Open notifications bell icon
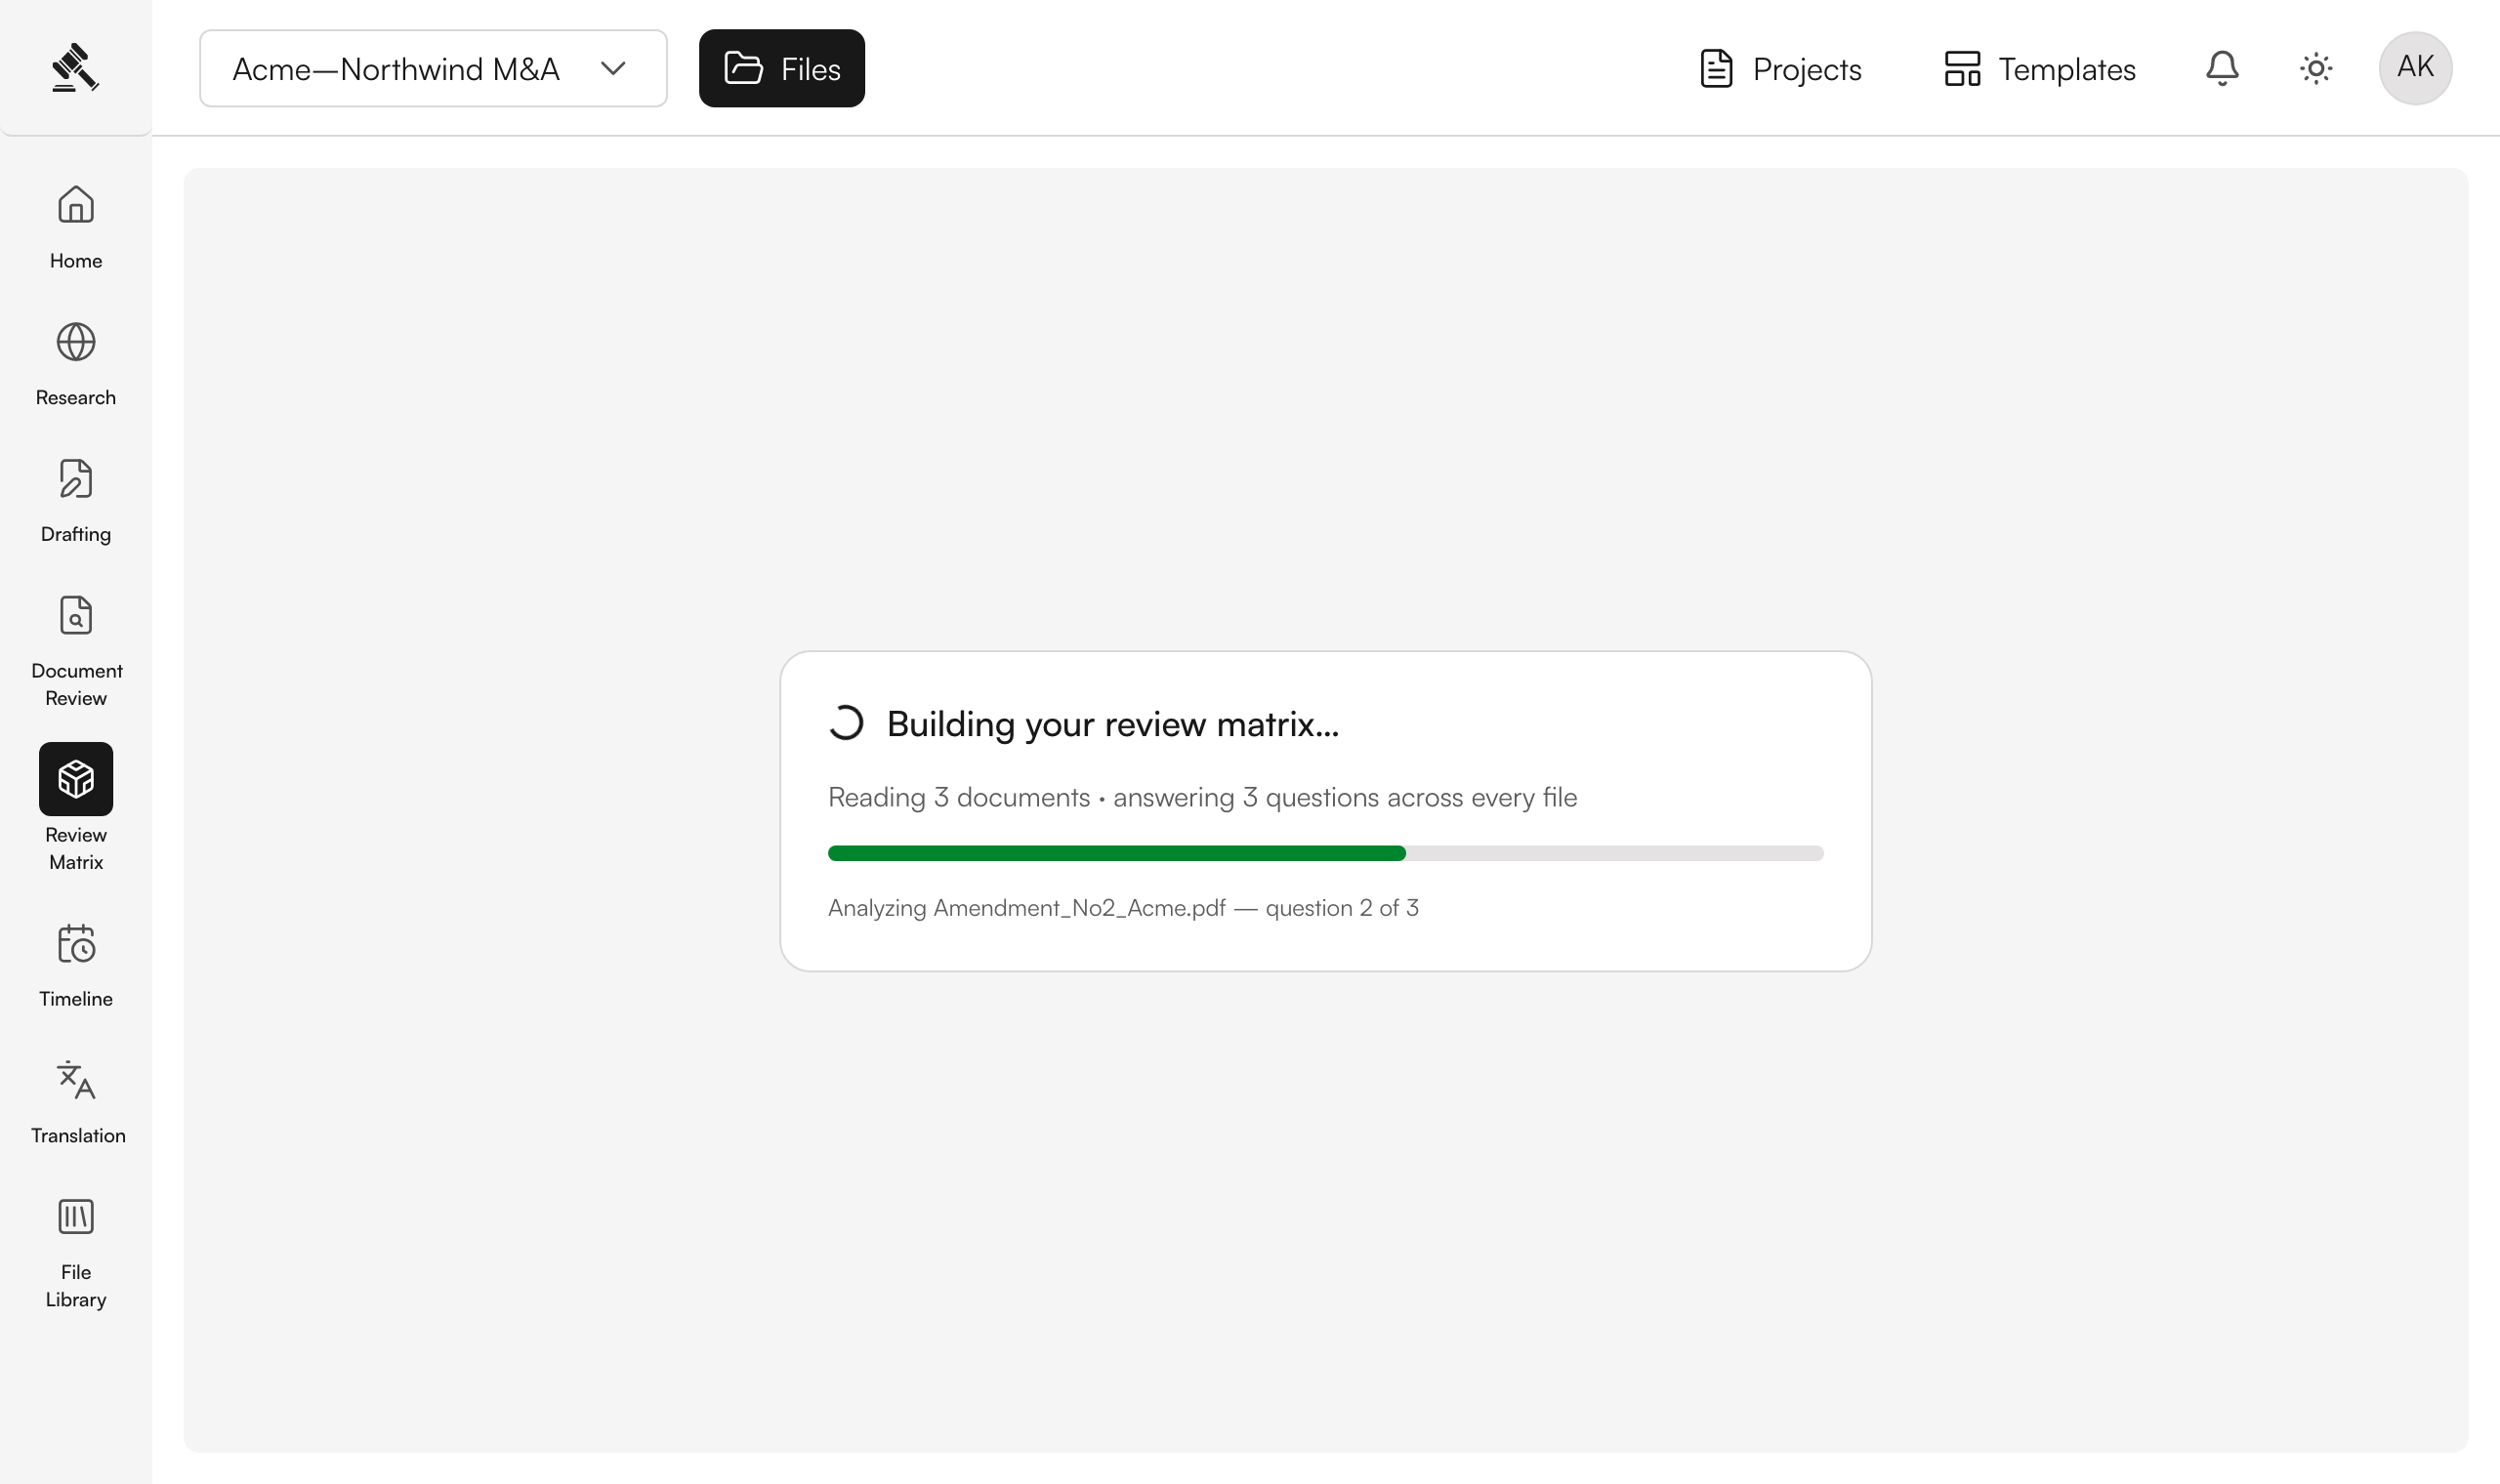 point(2222,68)
